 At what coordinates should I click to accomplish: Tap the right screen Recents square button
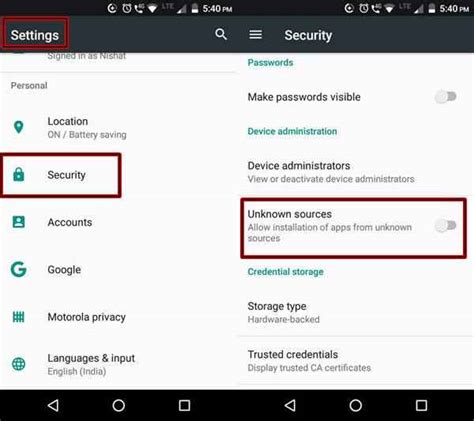click(421, 405)
